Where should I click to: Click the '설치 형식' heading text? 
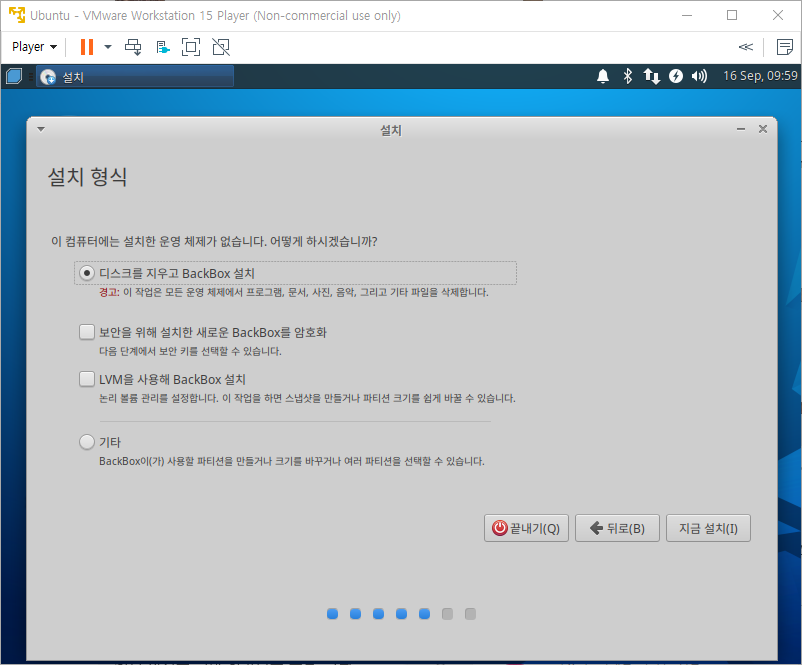[87, 177]
